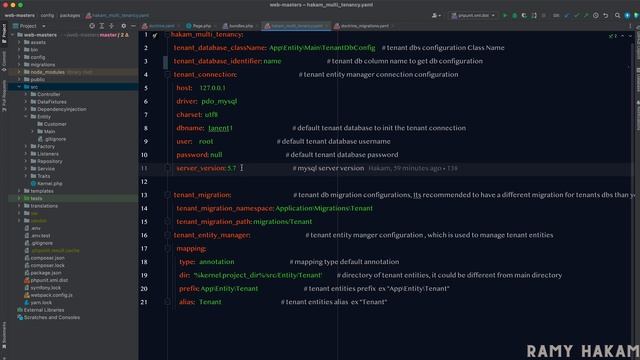The height and width of the screenshot is (360, 640).
Task: Select yarn.lock in project tree
Action: pyautogui.click(x=38, y=302)
